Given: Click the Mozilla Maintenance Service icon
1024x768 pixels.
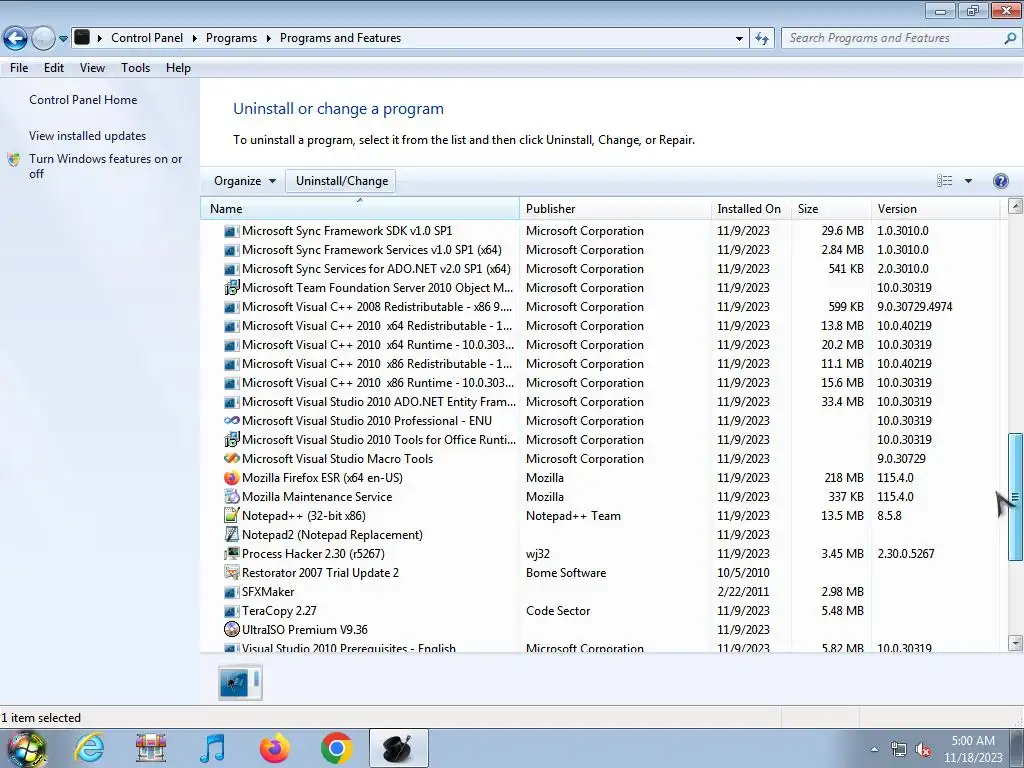Looking at the screenshot, I should click(231, 497).
